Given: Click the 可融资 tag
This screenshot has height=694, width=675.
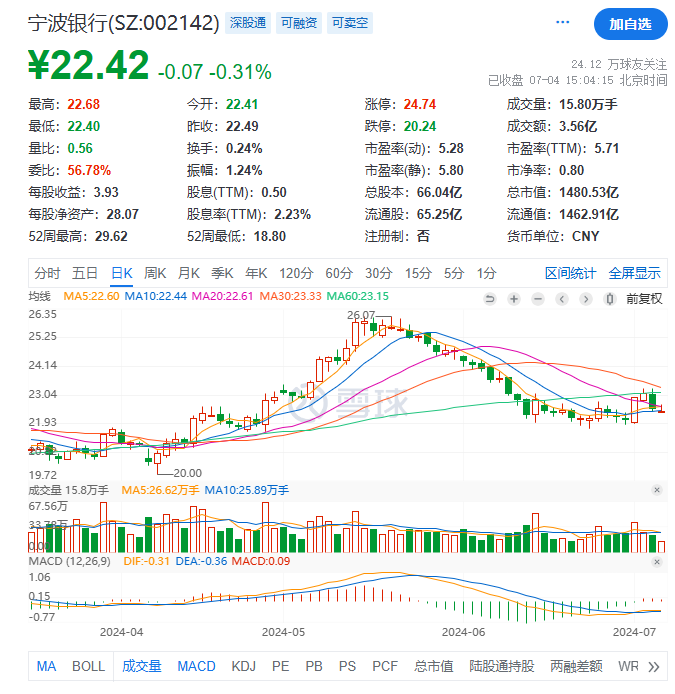Looking at the screenshot, I should (x=299, y=23).
